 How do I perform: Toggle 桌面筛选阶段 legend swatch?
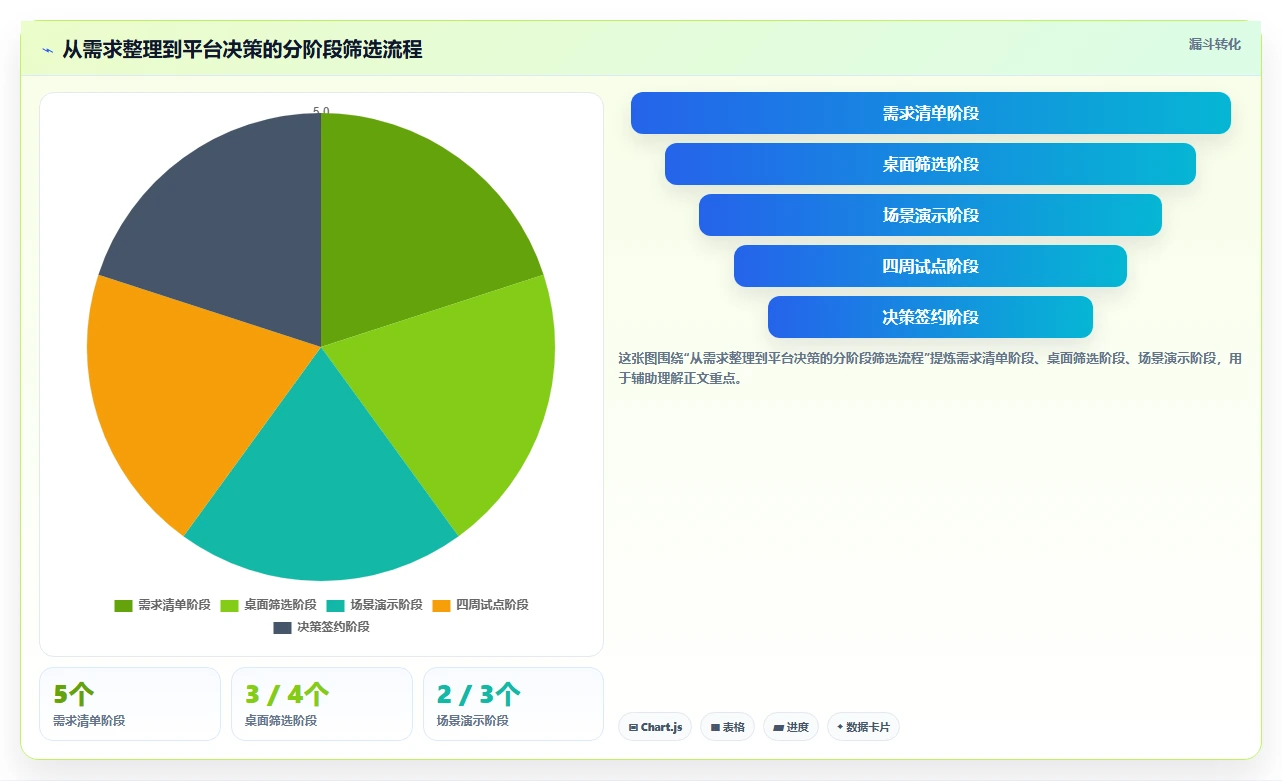tap(229, 605)
